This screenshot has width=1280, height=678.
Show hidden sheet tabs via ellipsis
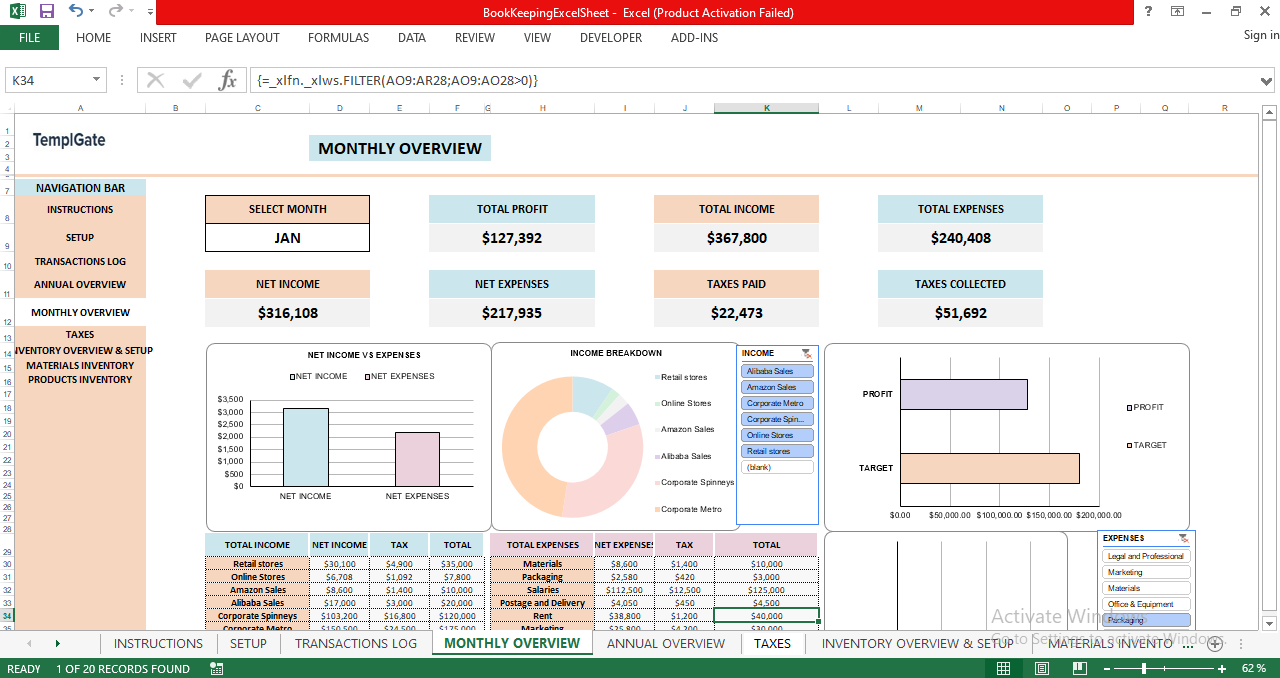(x=1187, y=644)
